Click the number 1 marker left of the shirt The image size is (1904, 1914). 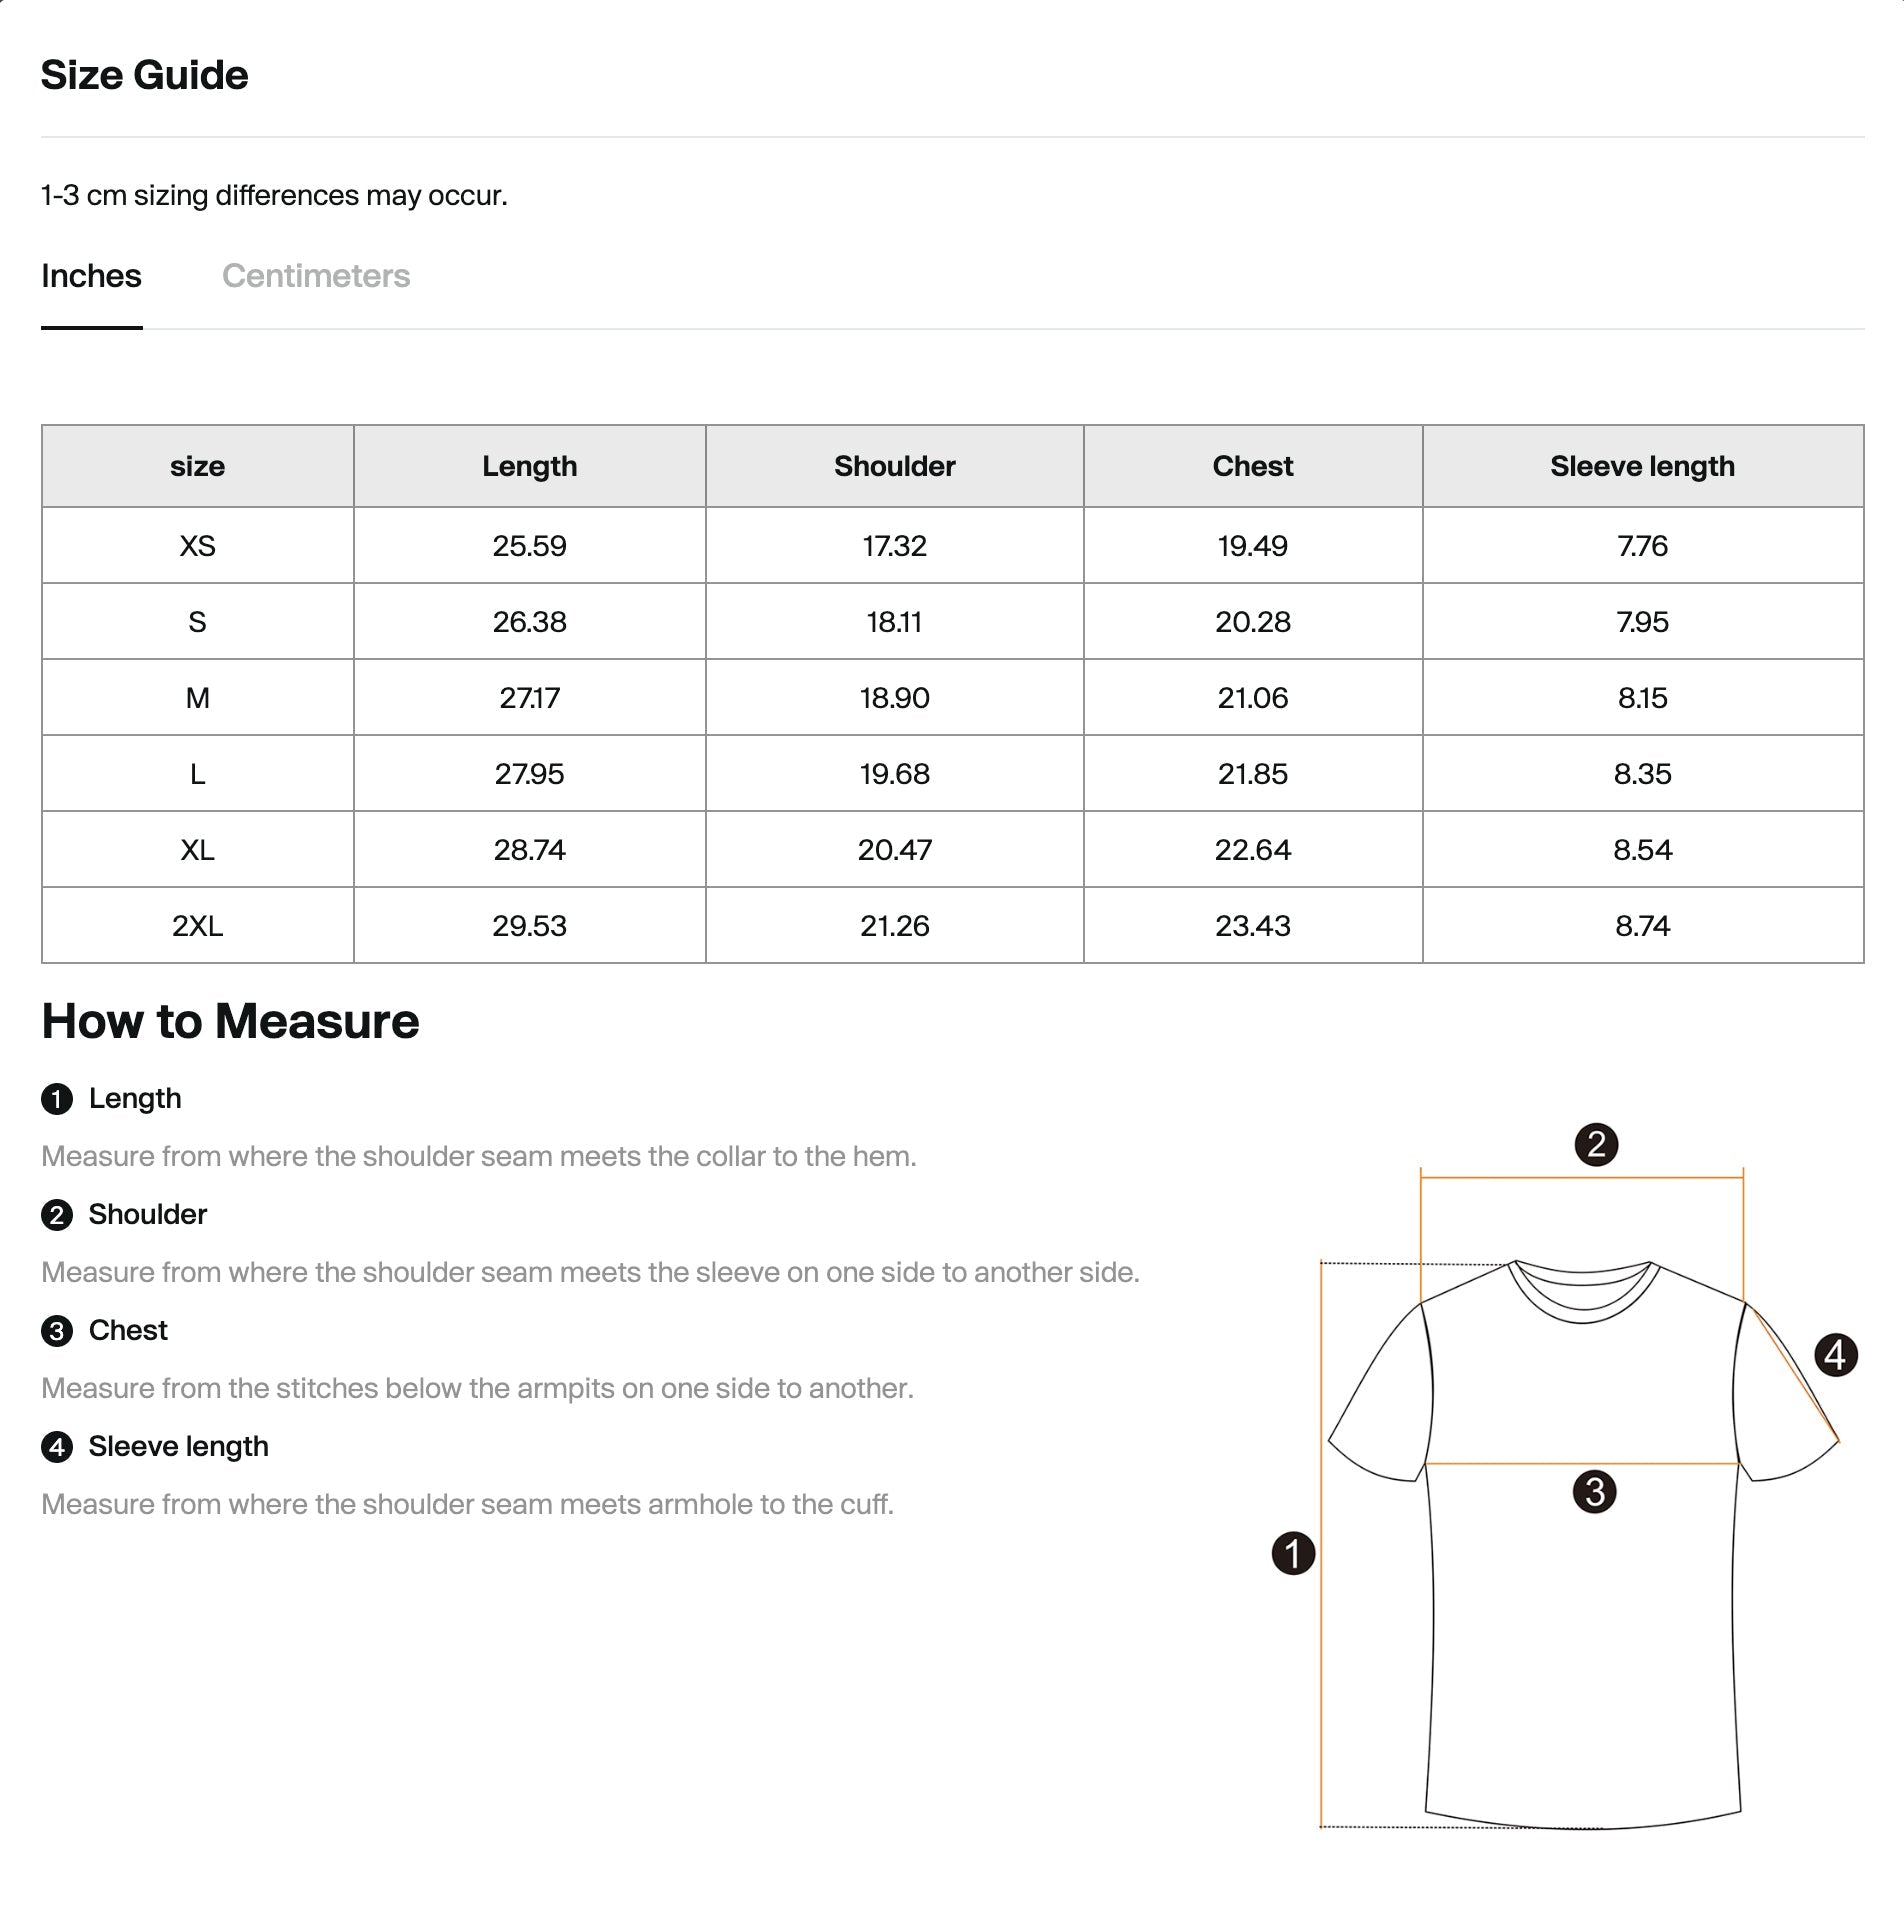[x=1293, y=1553]
